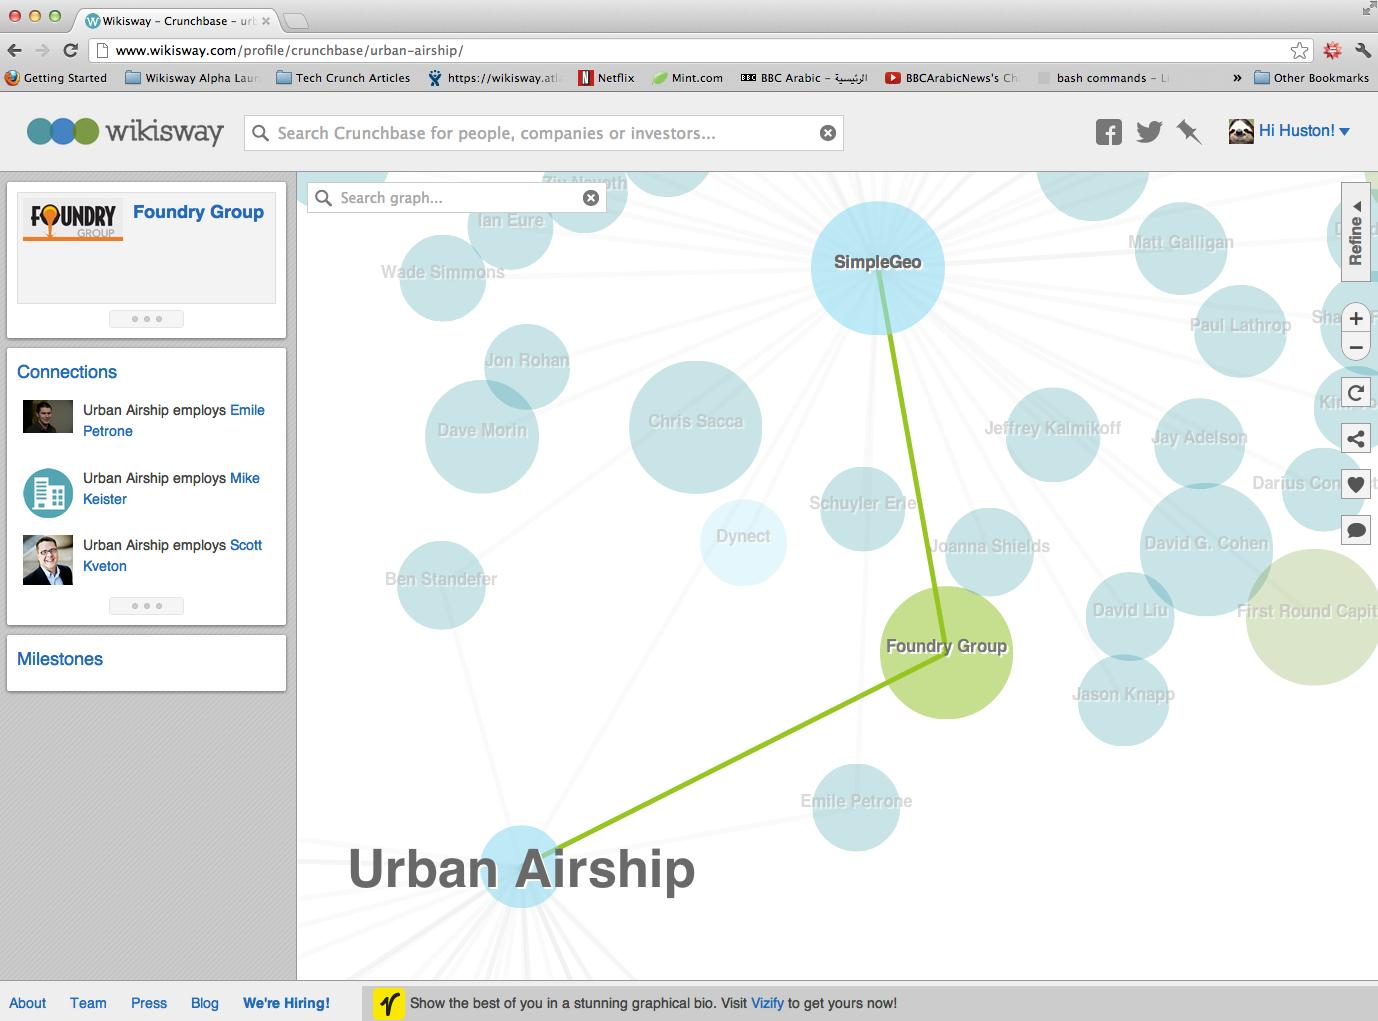The image size is (1378, 1021).
Task: Open the Getting Started bookmark
Action: click(x=56, y=78)
